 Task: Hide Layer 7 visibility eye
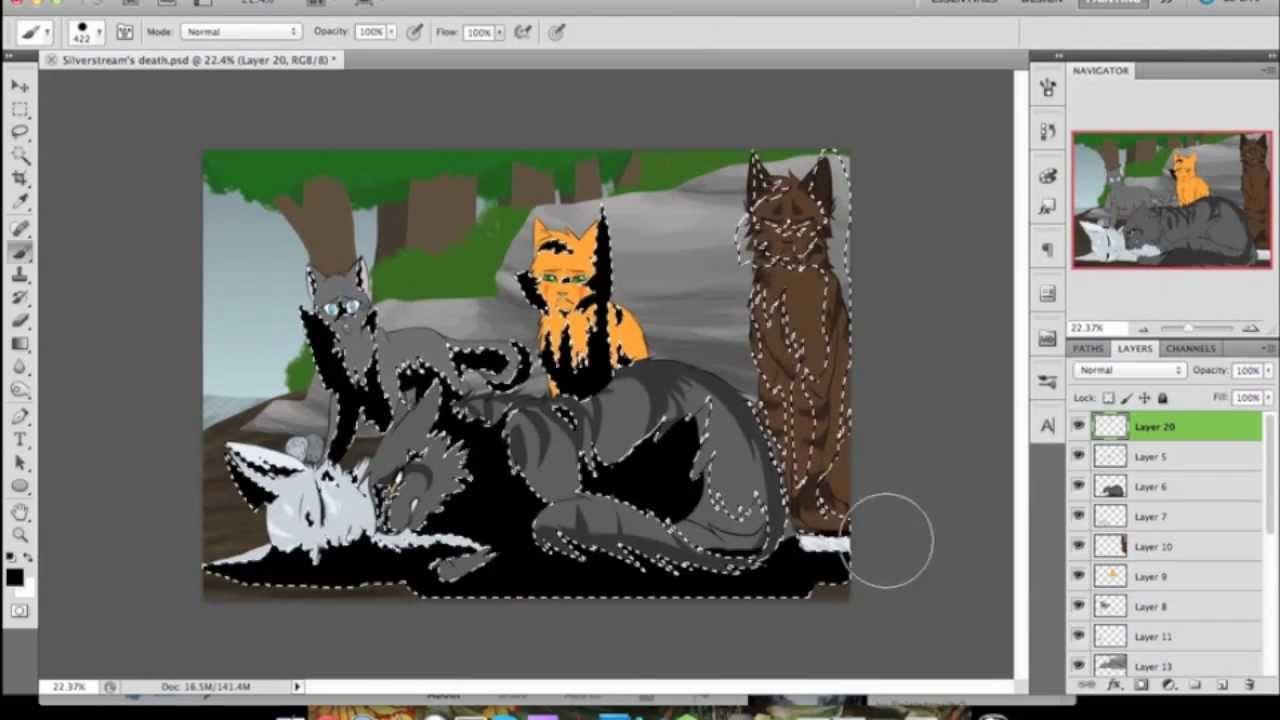click(1078, 517)
